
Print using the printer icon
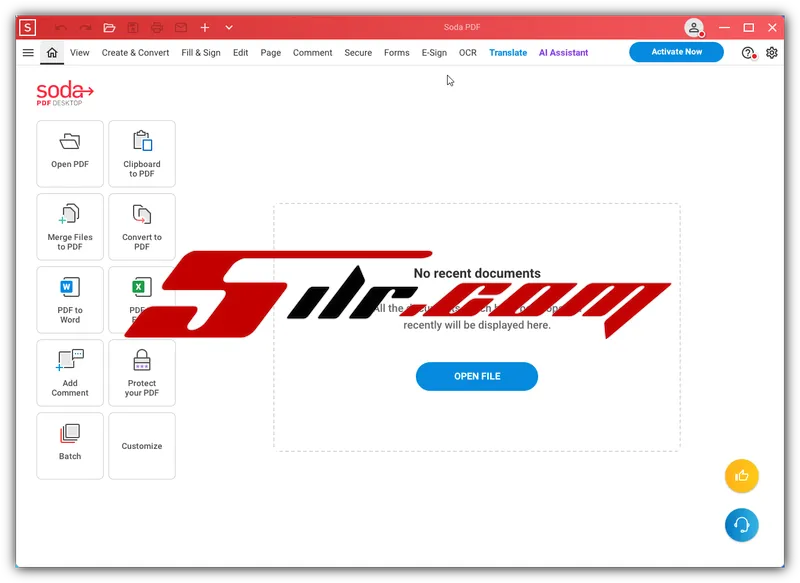(157, 28)
